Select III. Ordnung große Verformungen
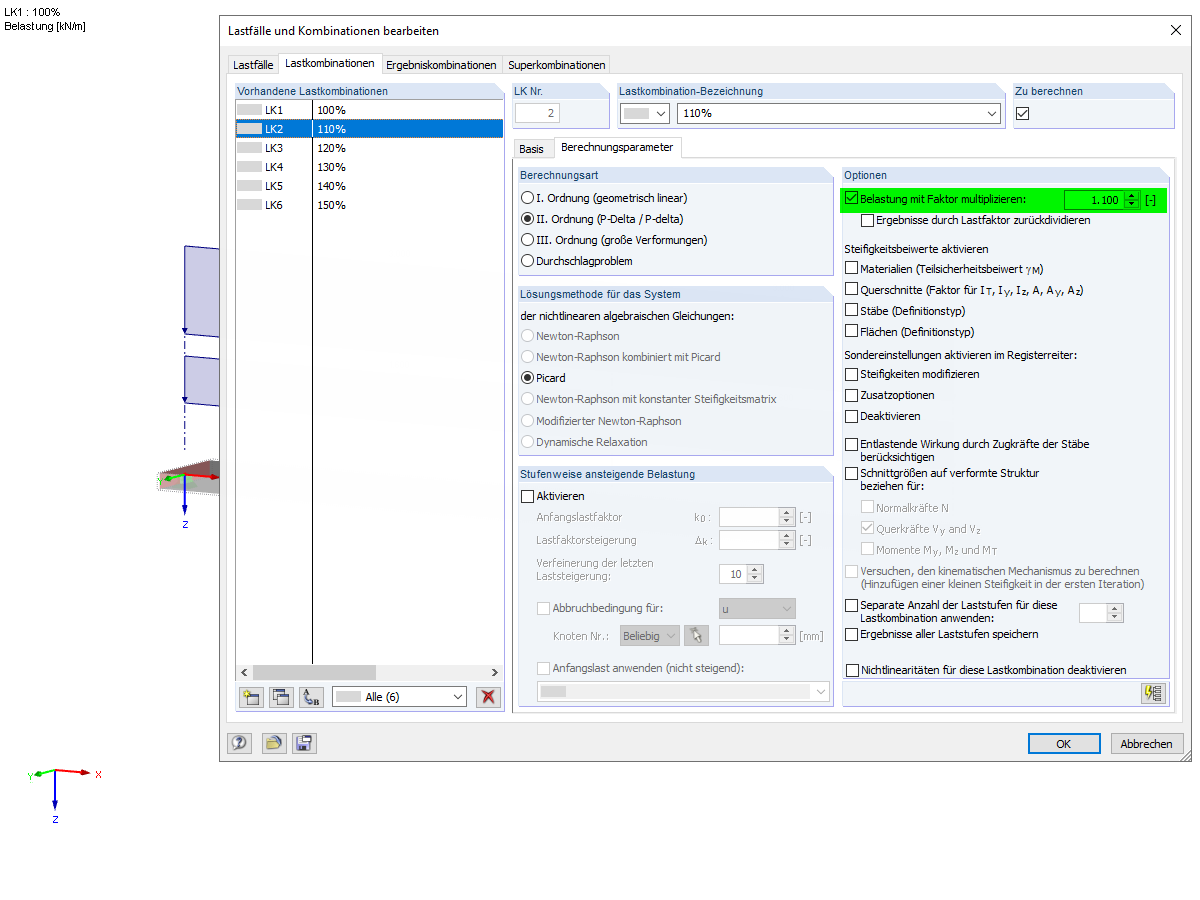Viewport: 1200px width, 900px height. [x=528, y=240]
